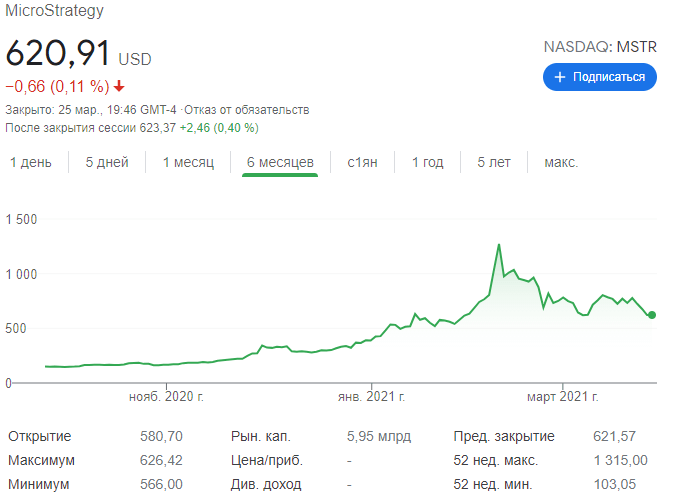The height and width of the screenshot is (502, 673).
Task: Switch to the 1 год tab
Action: point(427,163)
